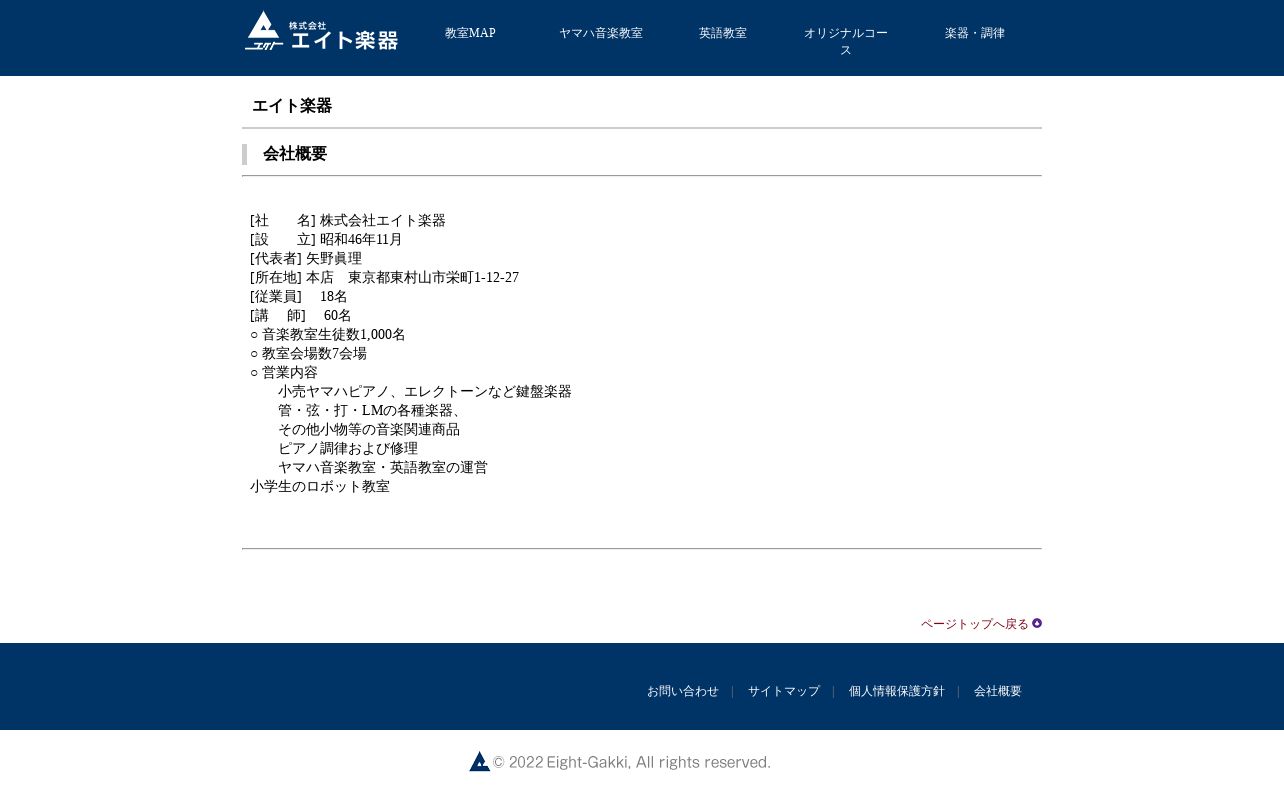Click the [講師] 60名 line
The width and height of the screenshot is (1284, 792).
pos(301,316)
